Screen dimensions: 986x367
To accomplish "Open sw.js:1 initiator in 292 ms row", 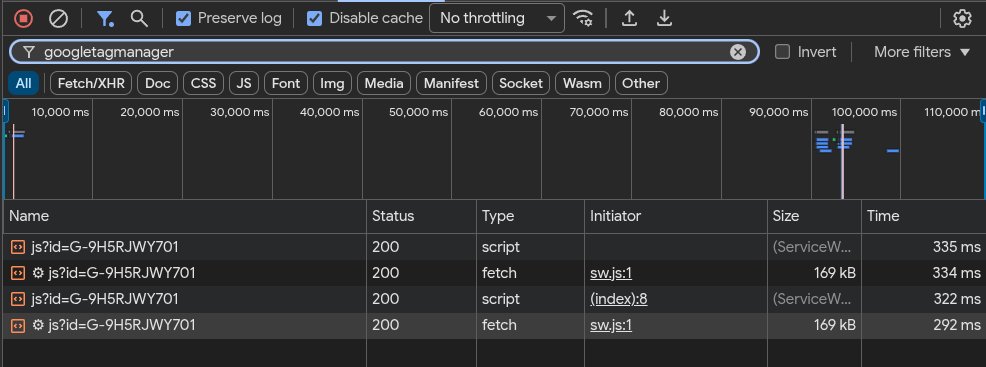I will (x=611, y=325).
